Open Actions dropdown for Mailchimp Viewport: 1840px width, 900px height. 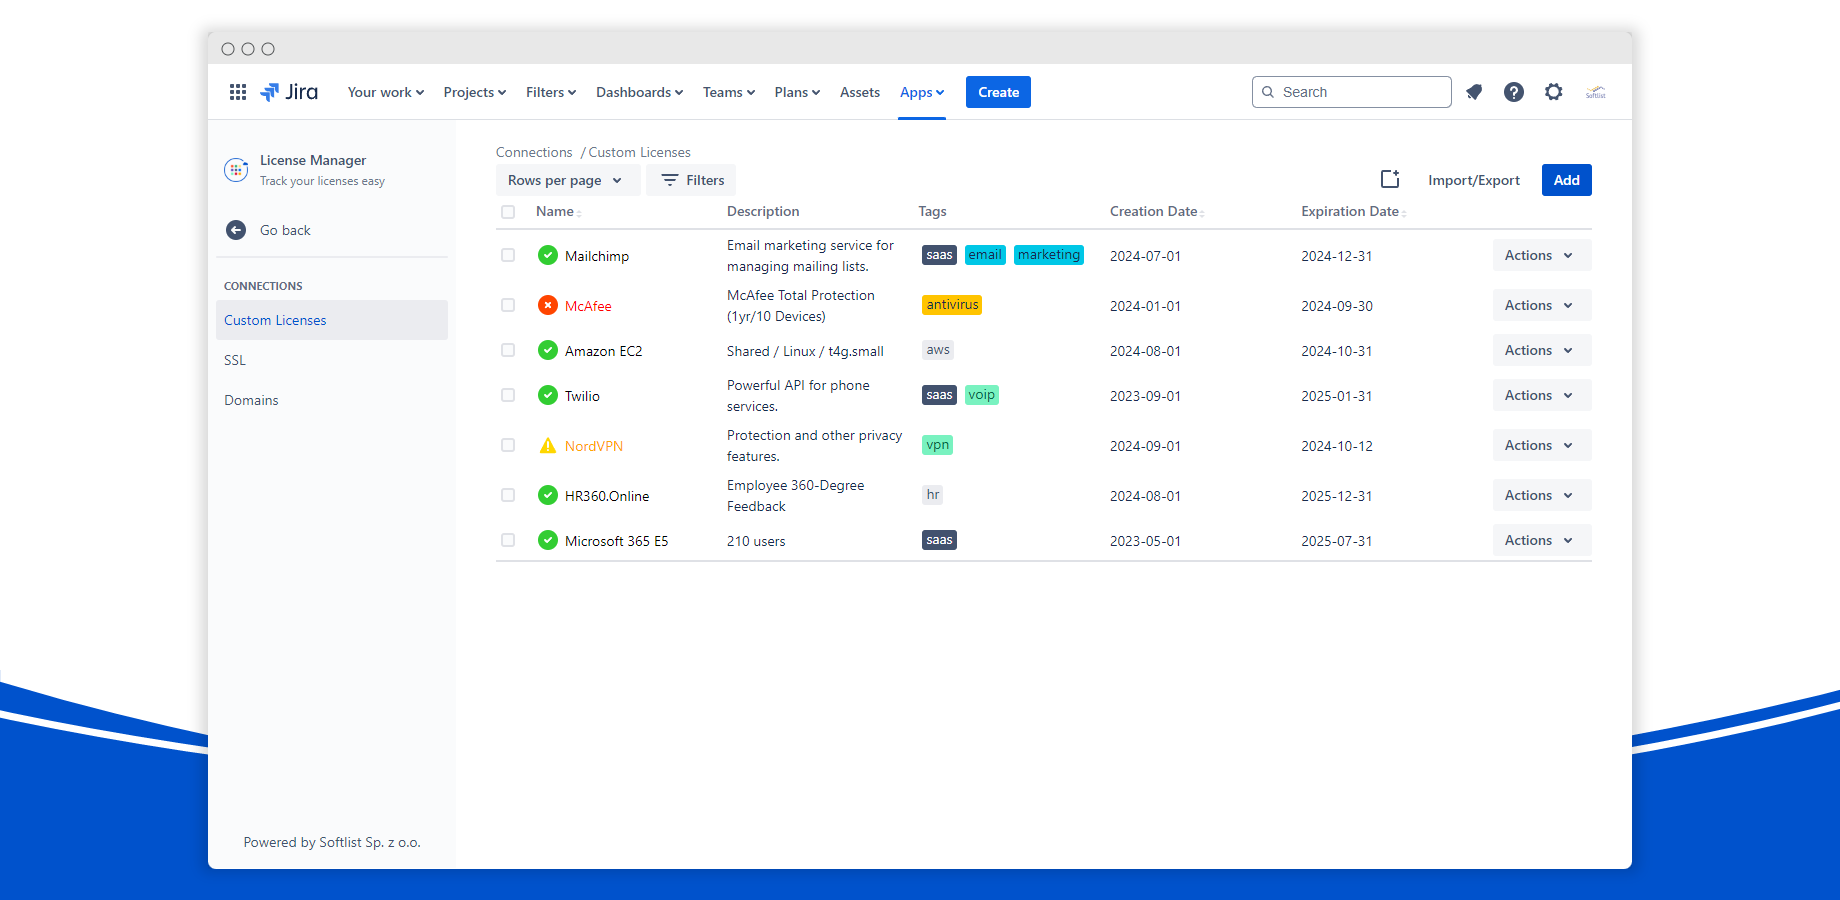1541,255
